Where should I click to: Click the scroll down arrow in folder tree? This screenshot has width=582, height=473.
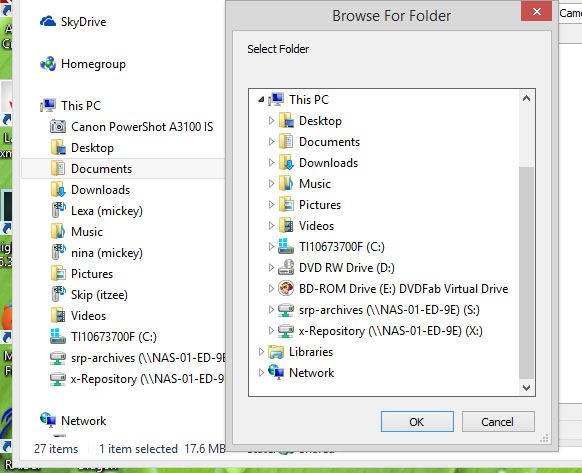tap(526, 388)
